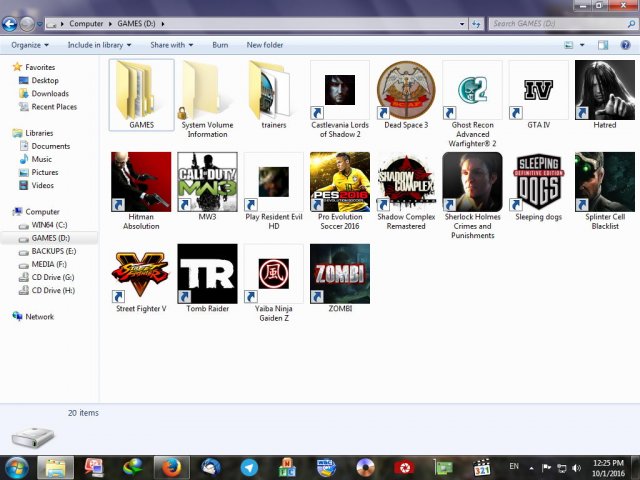Click the Burn toolbar button
This screenshot has height=480, width=640.
[x=220, y=45]
